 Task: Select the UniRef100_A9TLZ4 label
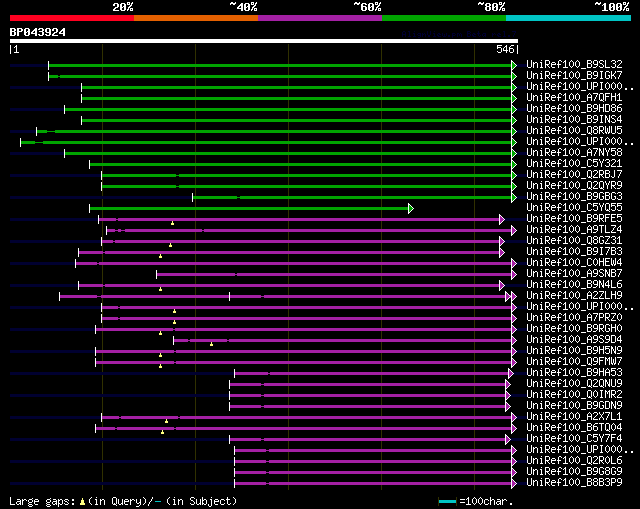574,230
